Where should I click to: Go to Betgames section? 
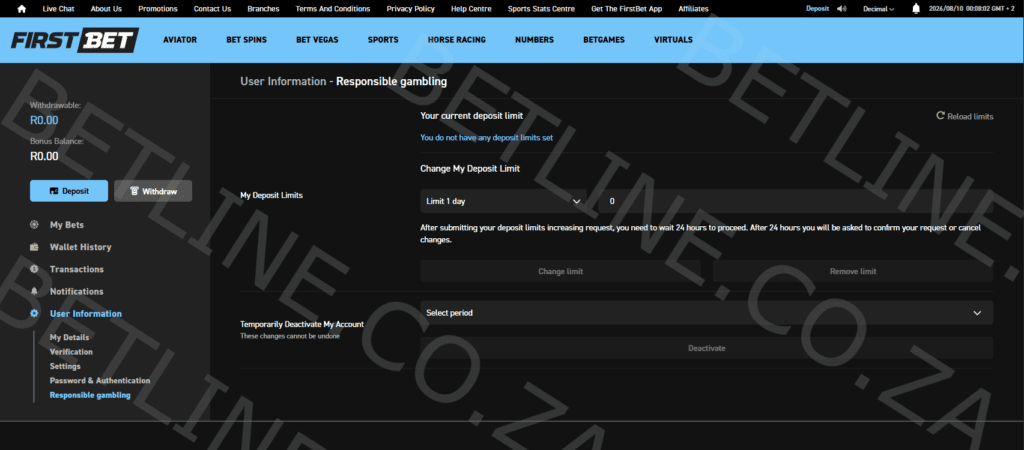pos(604,40)
